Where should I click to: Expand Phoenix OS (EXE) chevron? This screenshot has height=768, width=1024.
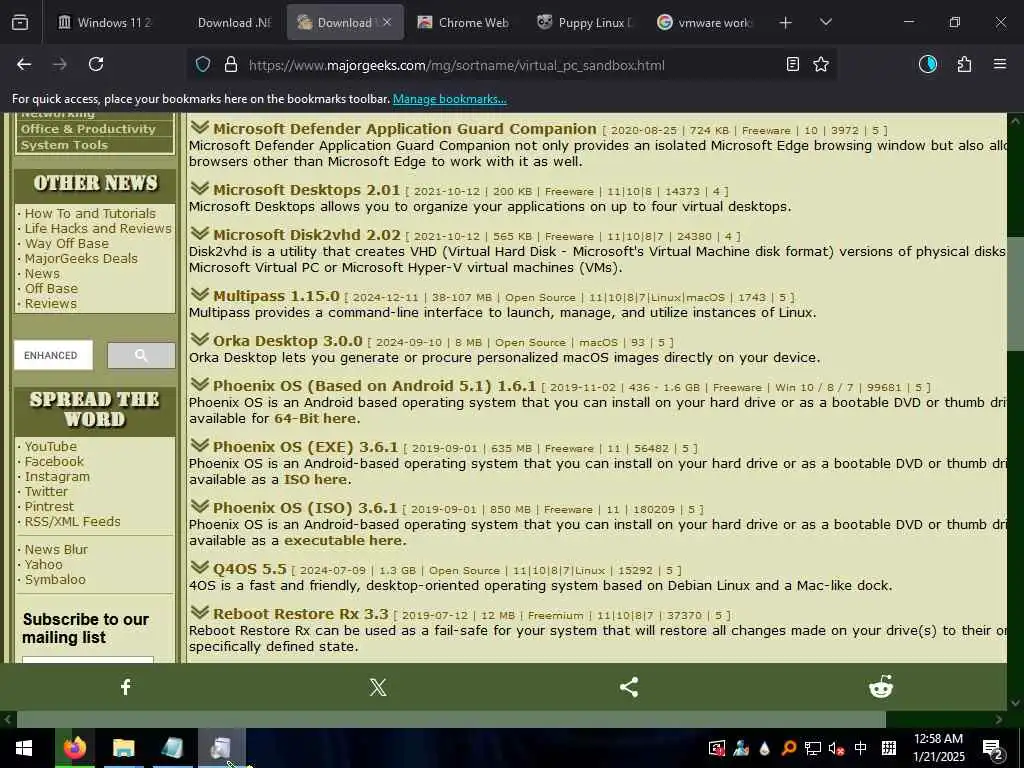200,445
